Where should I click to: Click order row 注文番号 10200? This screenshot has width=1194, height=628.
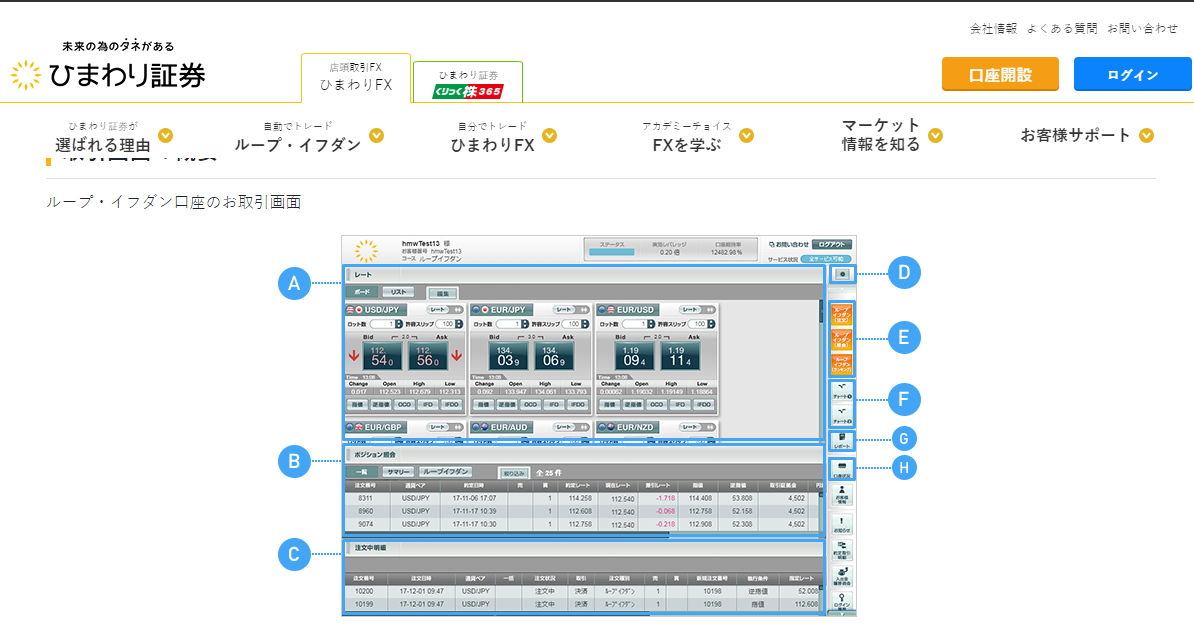pyautogui.click(x=583, y=591)
